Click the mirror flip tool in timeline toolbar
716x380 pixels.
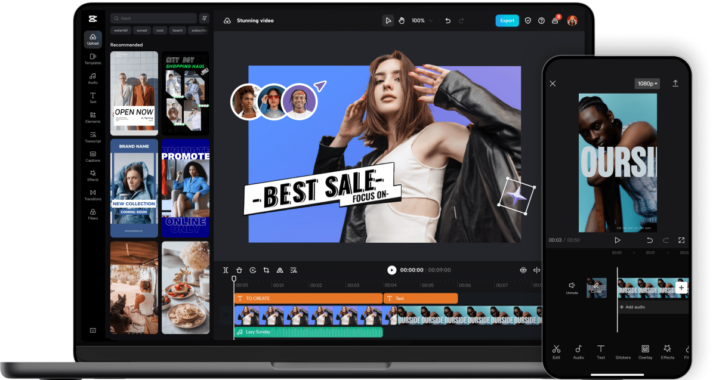pos(280,270)
